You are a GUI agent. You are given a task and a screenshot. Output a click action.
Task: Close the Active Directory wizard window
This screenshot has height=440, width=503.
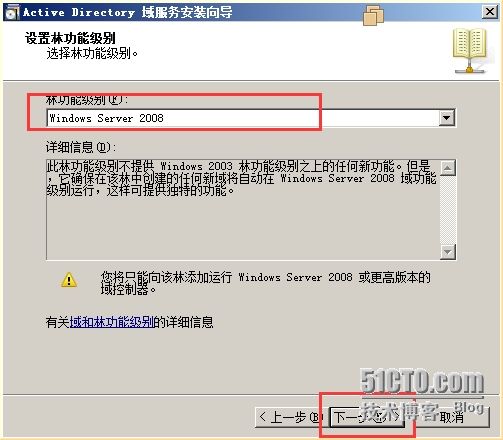click(x=490, y=12)
